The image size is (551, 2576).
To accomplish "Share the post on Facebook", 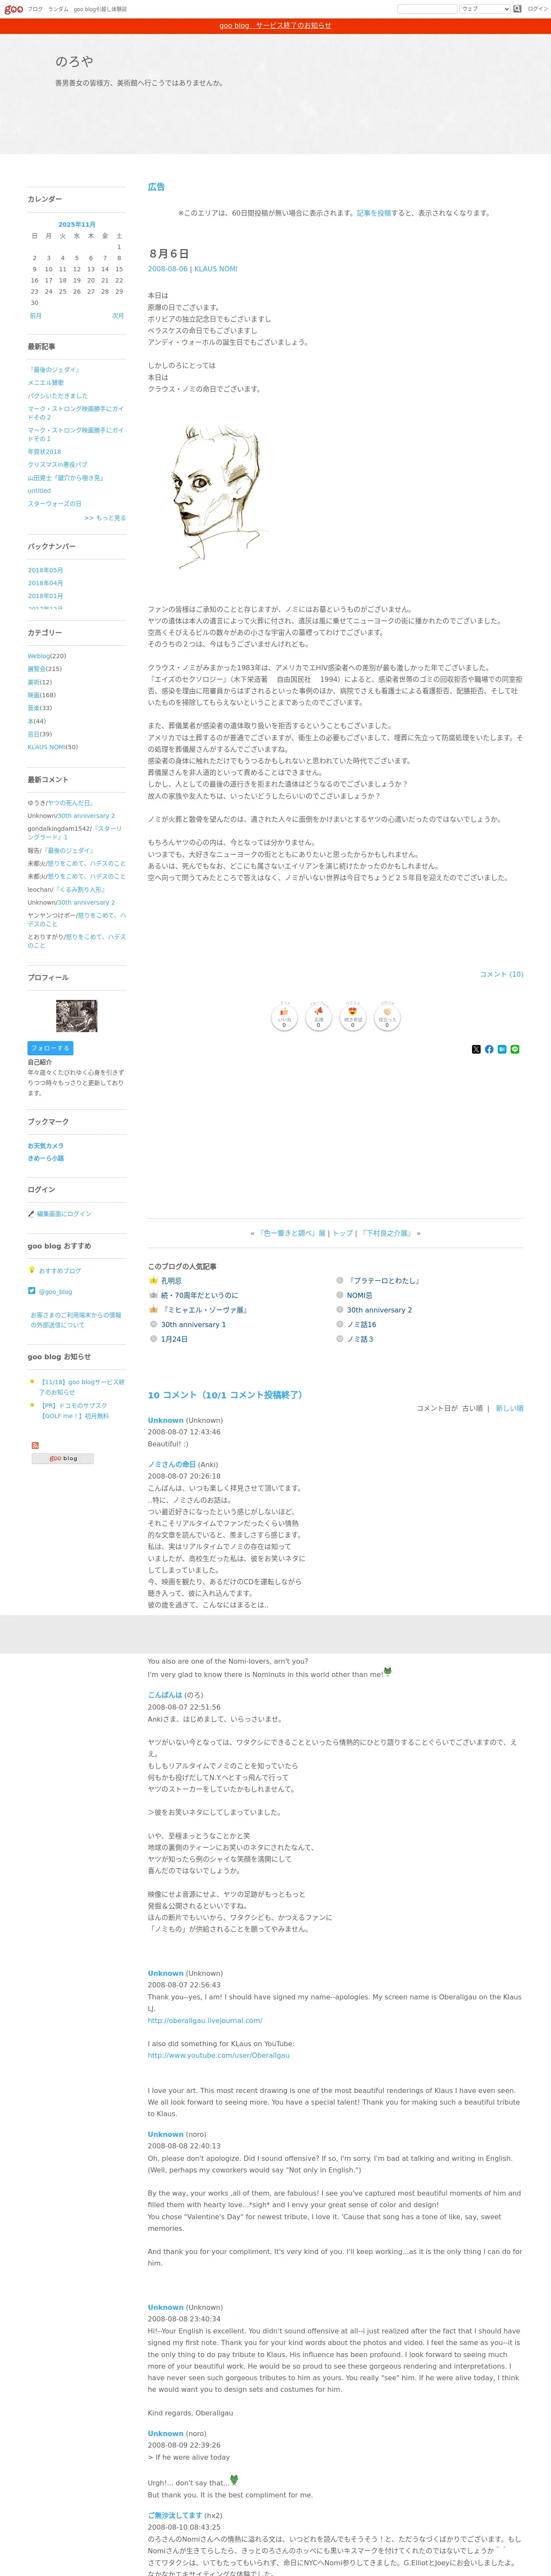I will 489,1049.
